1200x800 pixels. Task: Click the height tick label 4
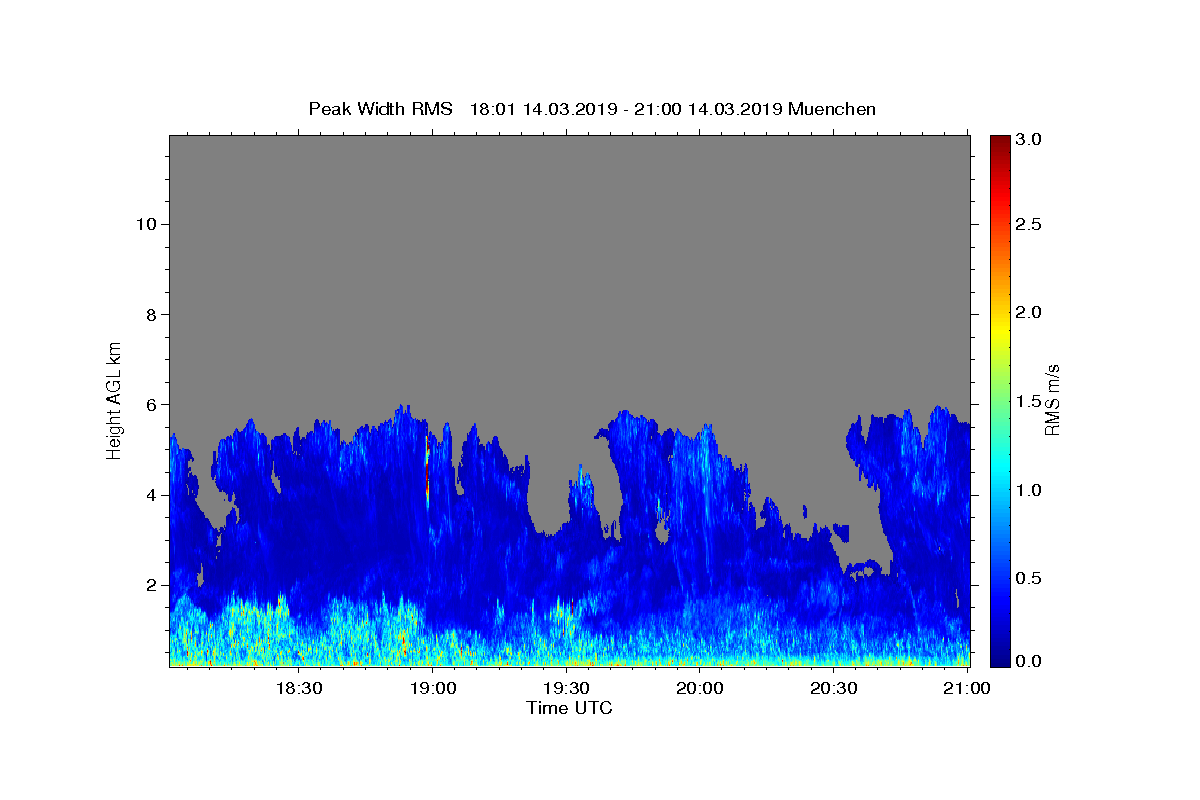(151, 495)
